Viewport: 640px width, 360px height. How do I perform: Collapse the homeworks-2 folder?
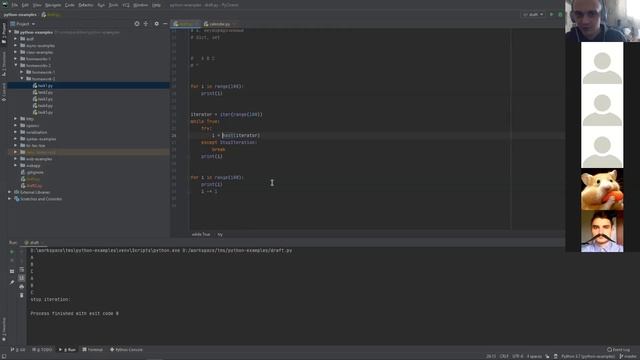[x=16, y=65]
